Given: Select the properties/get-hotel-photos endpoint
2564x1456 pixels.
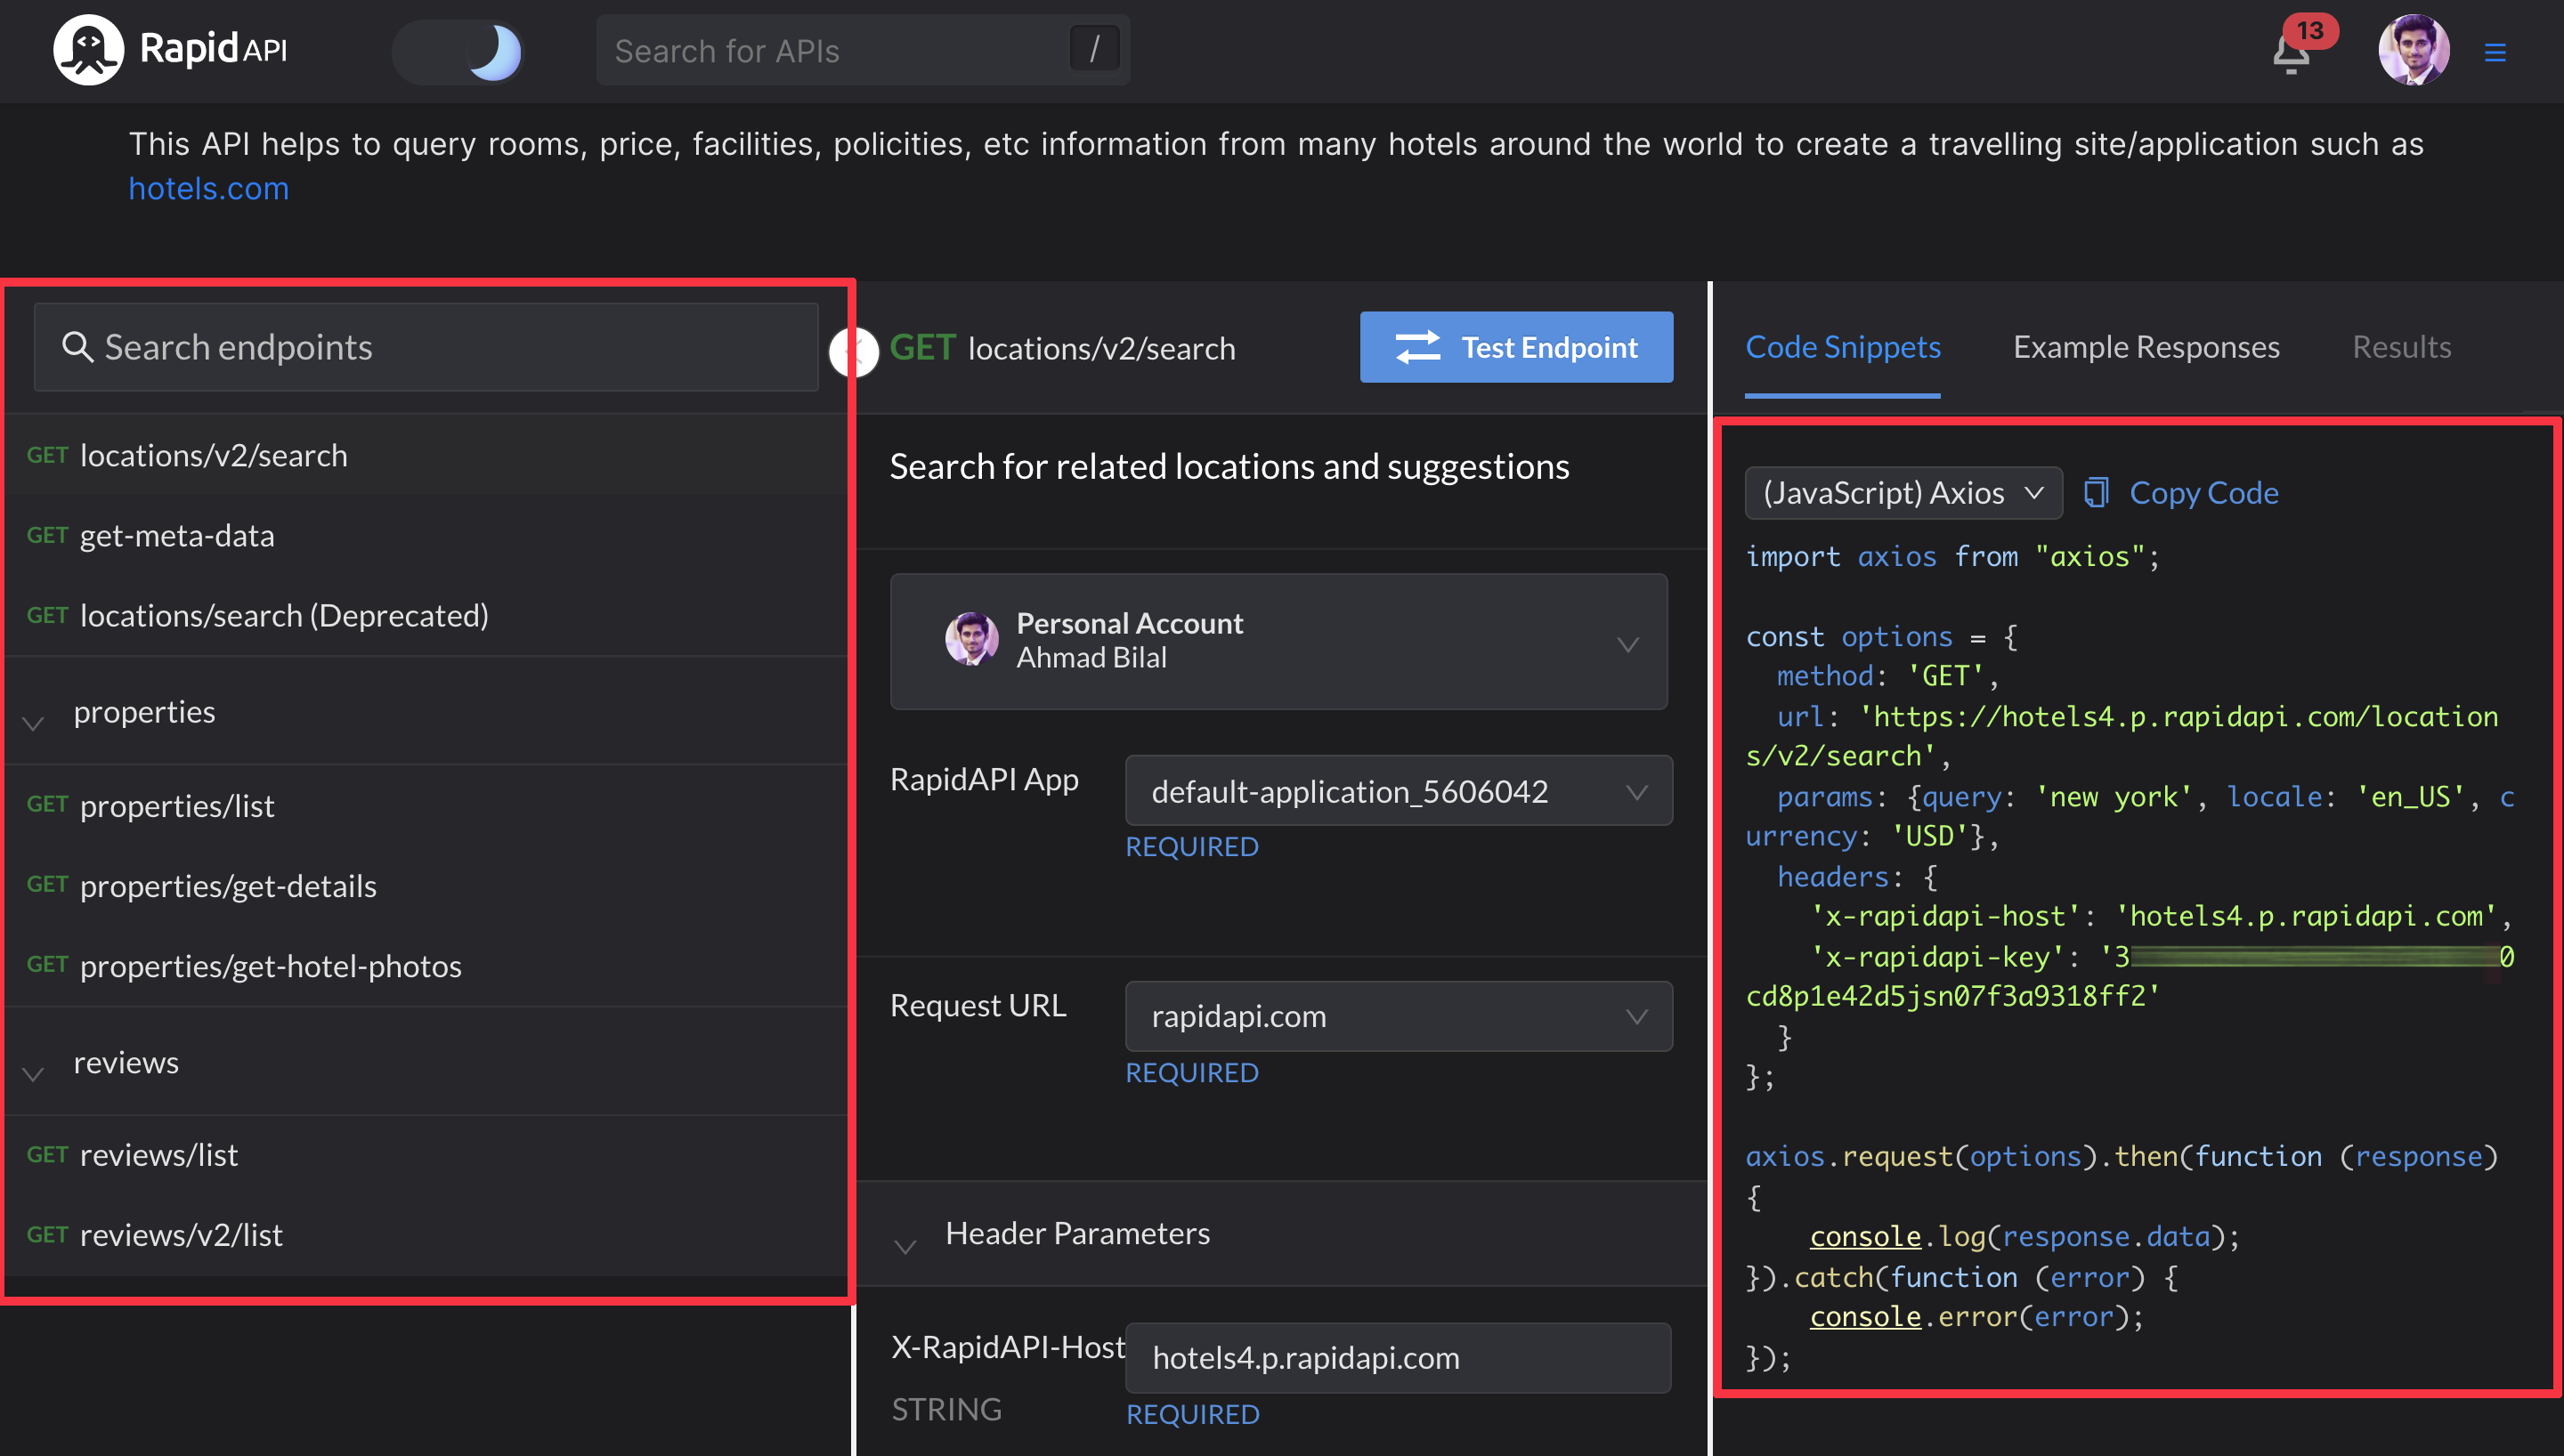Looking at the screenshot, I should [x=270, y=966].
